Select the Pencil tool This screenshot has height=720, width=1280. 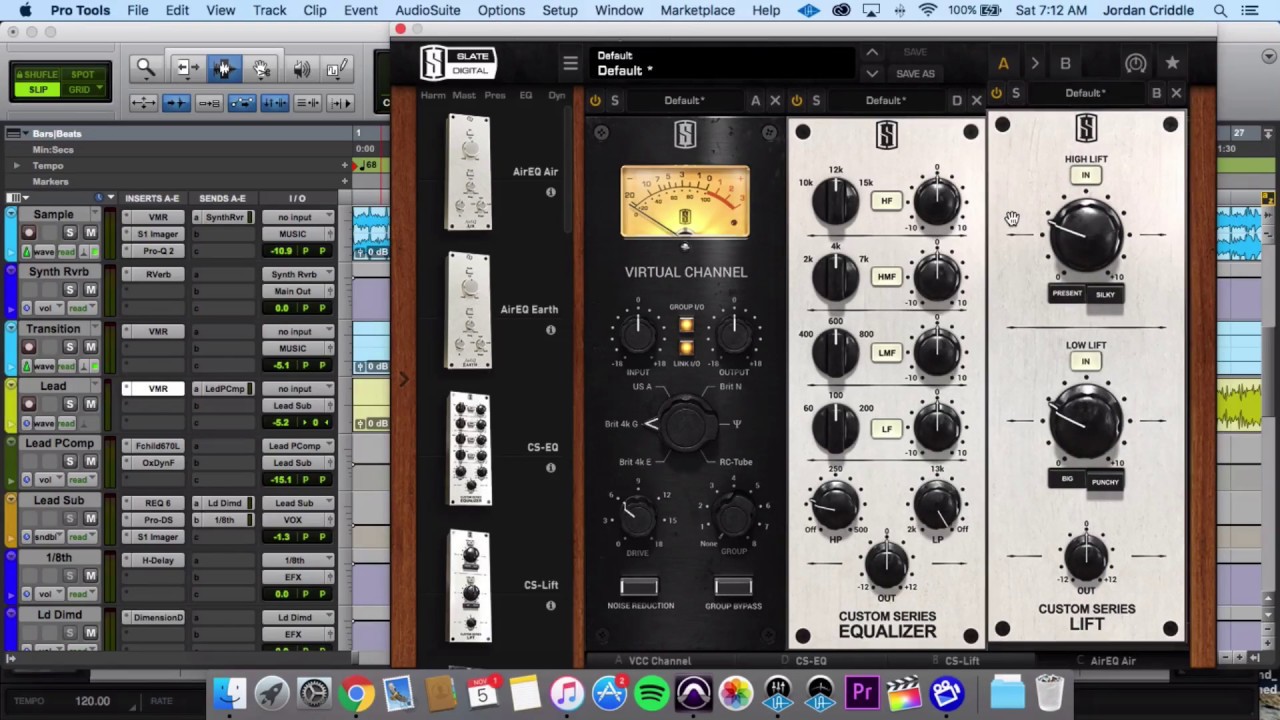337,68
